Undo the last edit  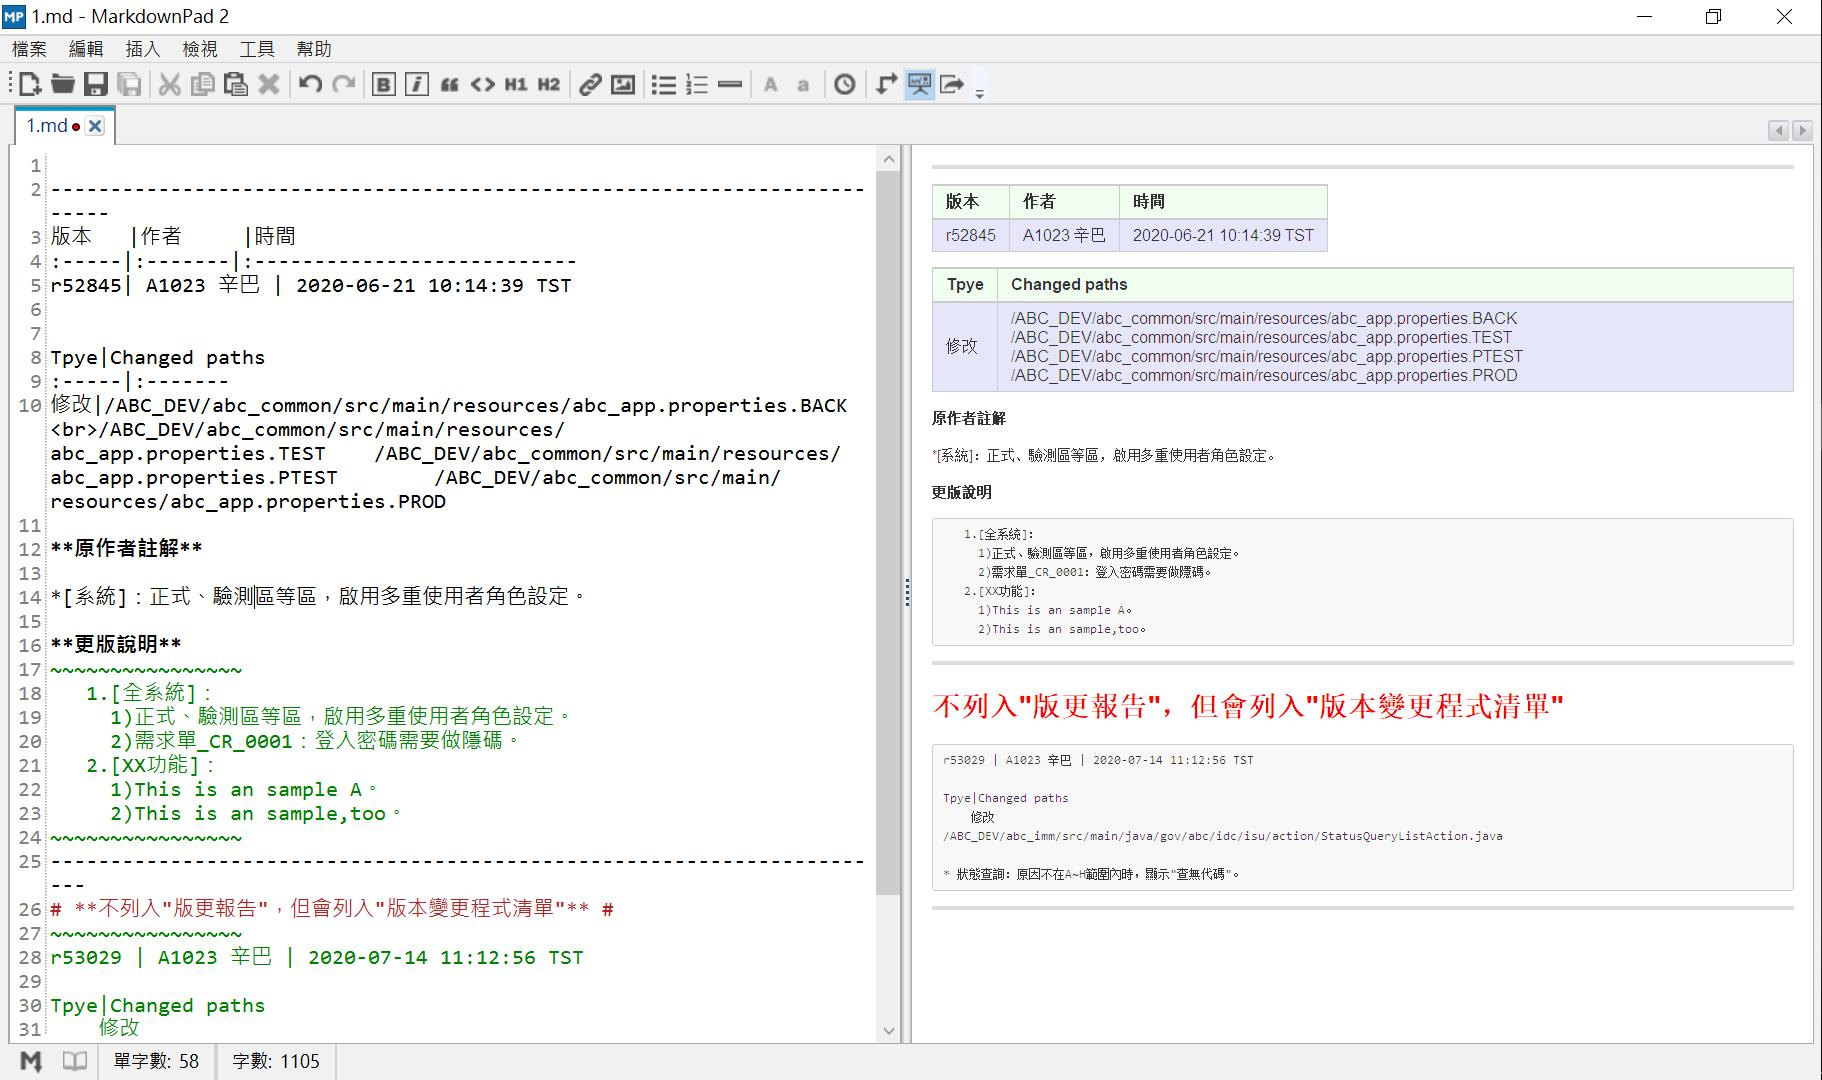[x=310, y=85]
